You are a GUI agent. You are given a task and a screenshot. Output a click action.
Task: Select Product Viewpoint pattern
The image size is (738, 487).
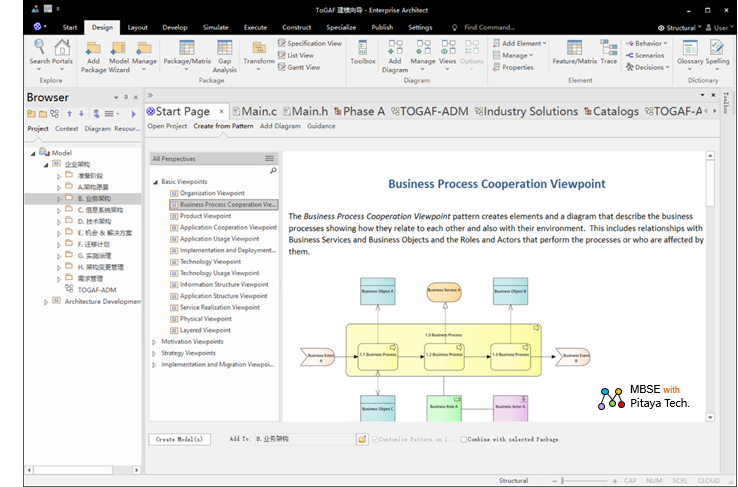pos(205,216)
